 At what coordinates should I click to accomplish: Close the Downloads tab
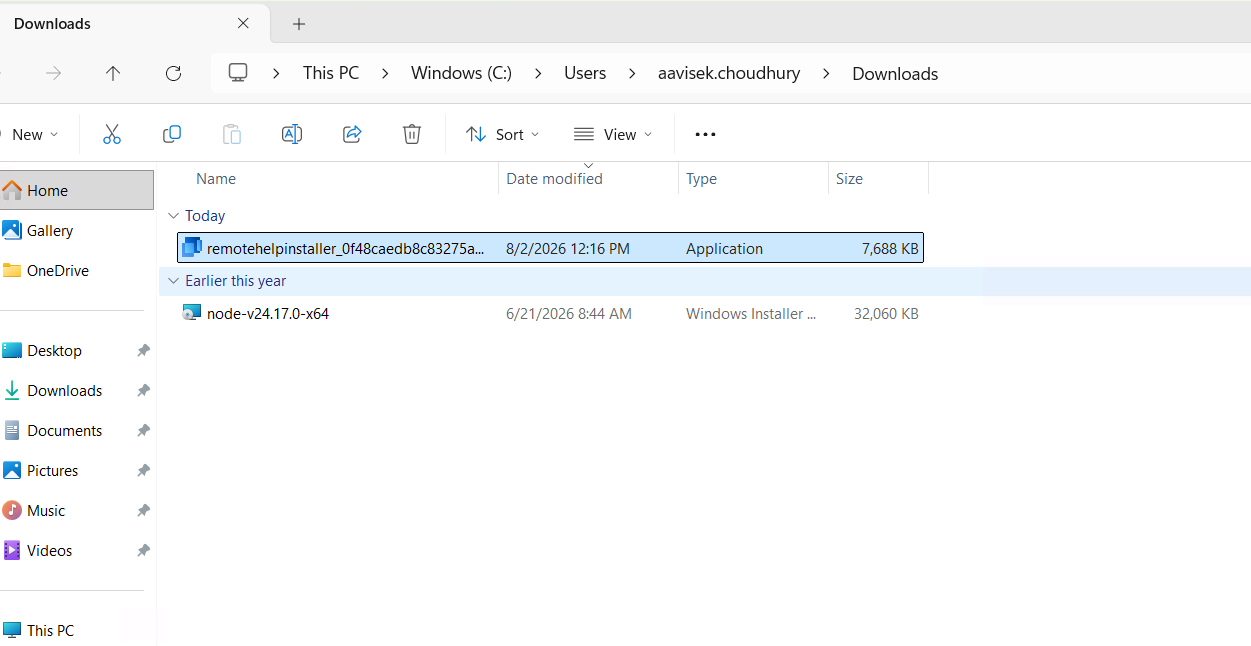(x=243, y=23)
